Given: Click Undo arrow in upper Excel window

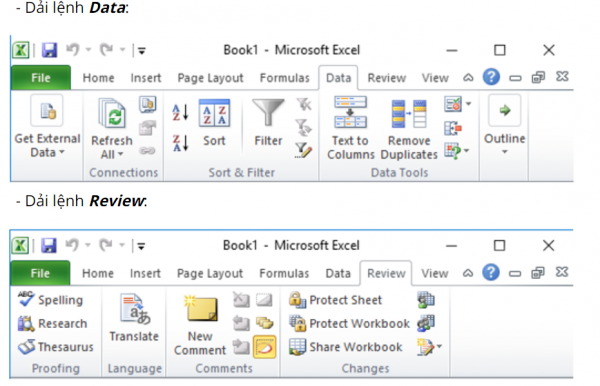Looking at the screenshot, I should pos(72,50).
